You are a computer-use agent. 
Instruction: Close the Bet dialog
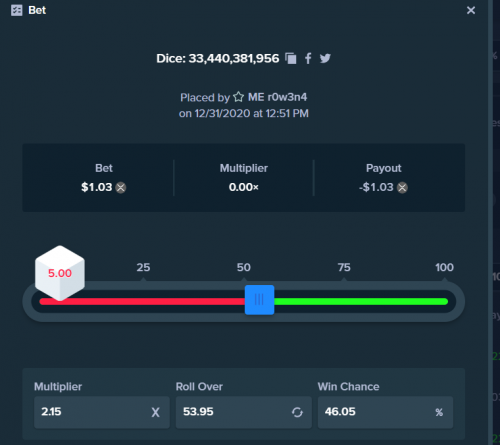point(471,10)
